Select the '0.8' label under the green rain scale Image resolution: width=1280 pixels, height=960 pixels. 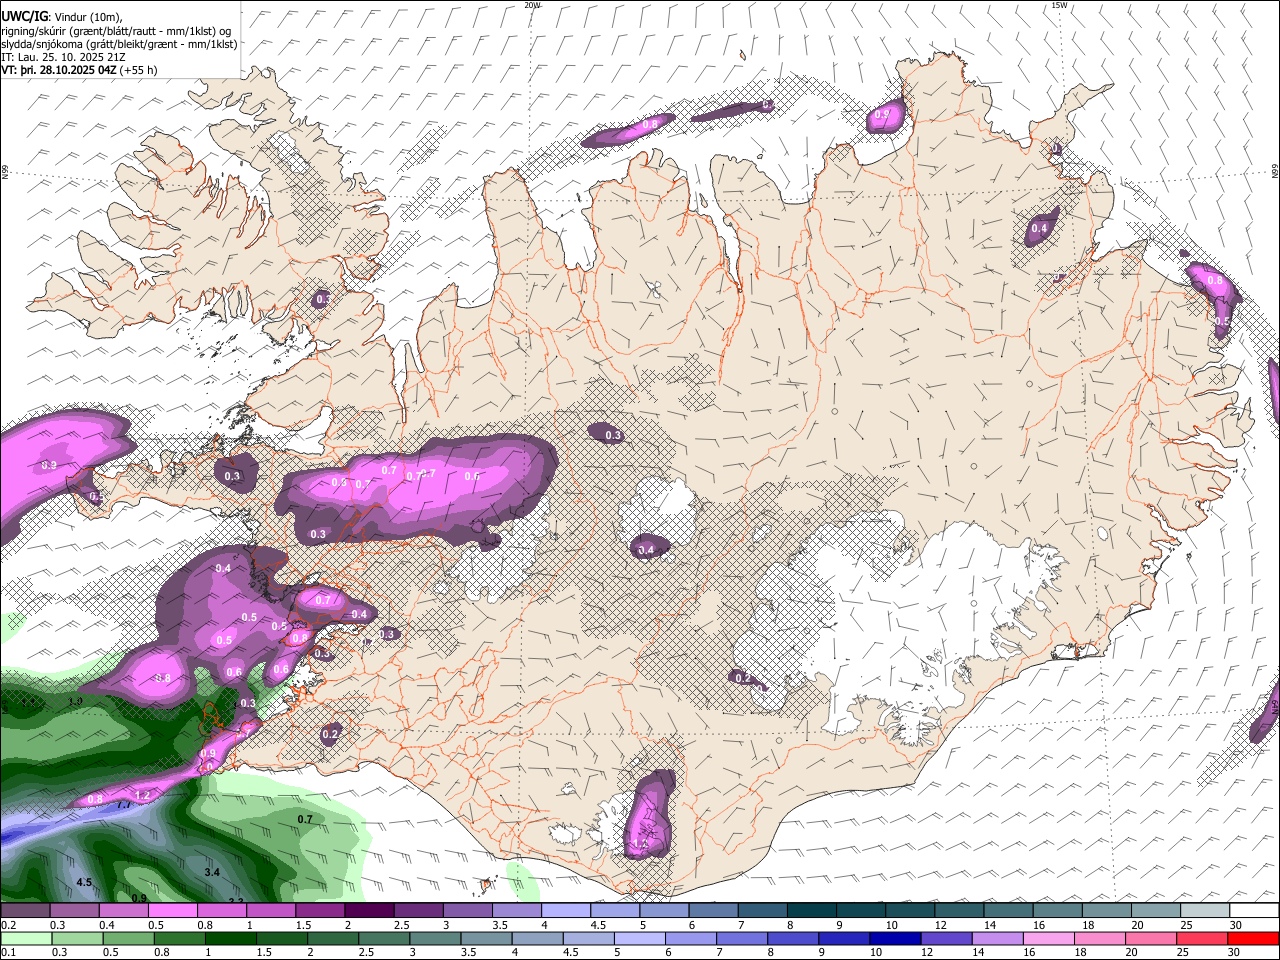[161, 952]
